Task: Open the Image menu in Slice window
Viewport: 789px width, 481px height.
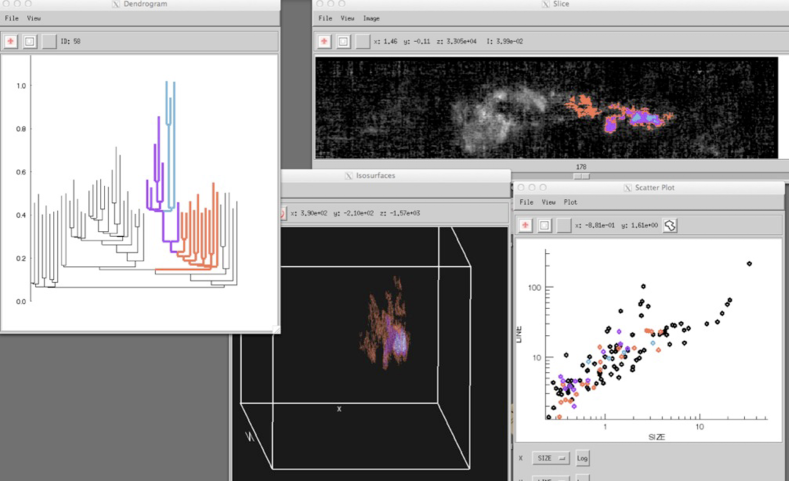Action: [x=371, y=18]
